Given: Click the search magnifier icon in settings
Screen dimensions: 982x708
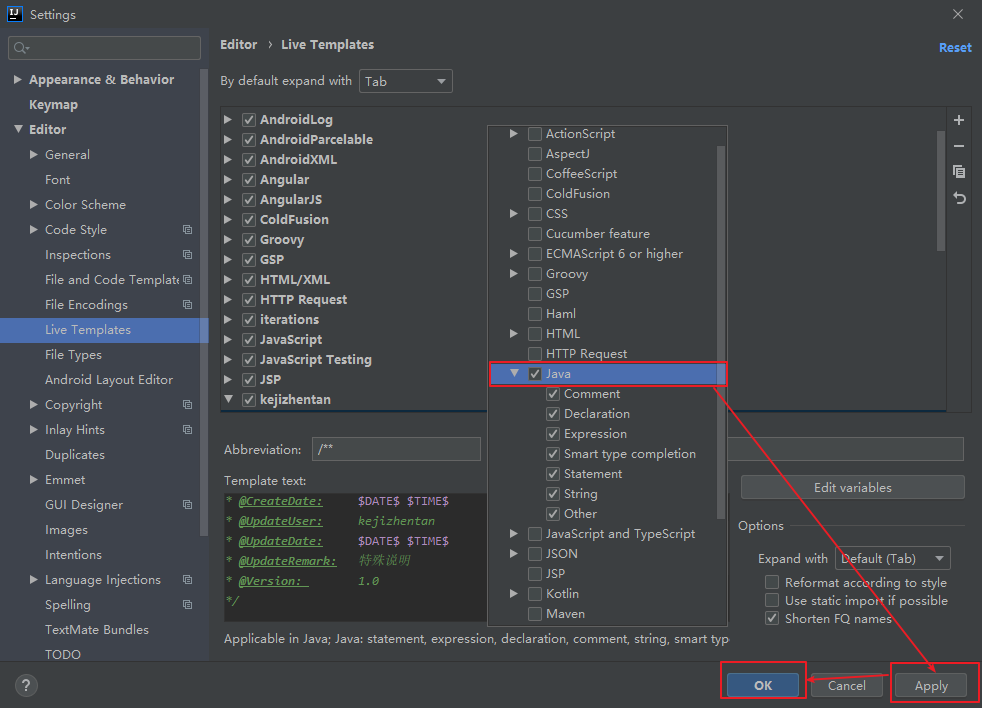Looking at the screenshot, I should point(20,48).
